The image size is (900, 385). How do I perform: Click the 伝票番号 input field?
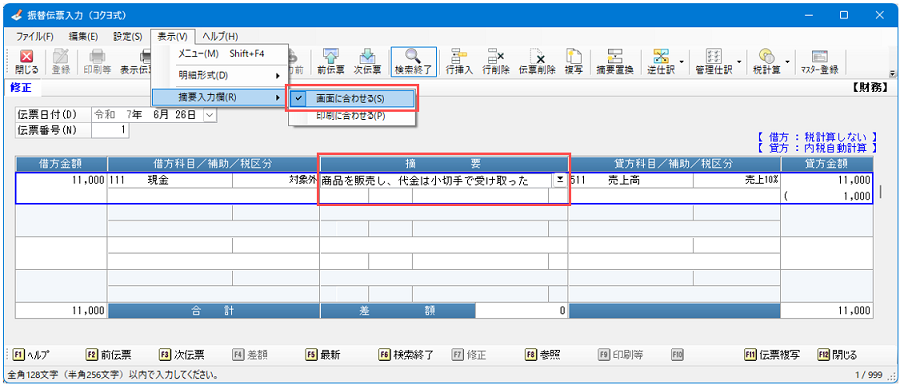click(x=110, y=130)
